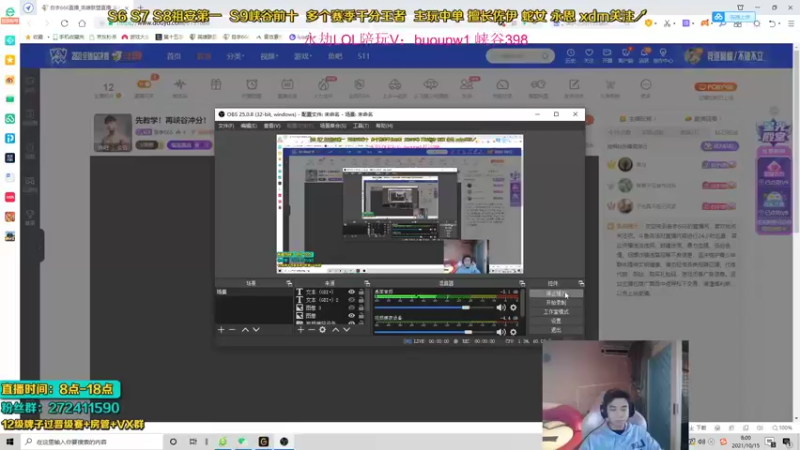This screenshot has height=450, width=800.
Task: Open the 首页 tab on site navigation
Action: pos(174,56)
